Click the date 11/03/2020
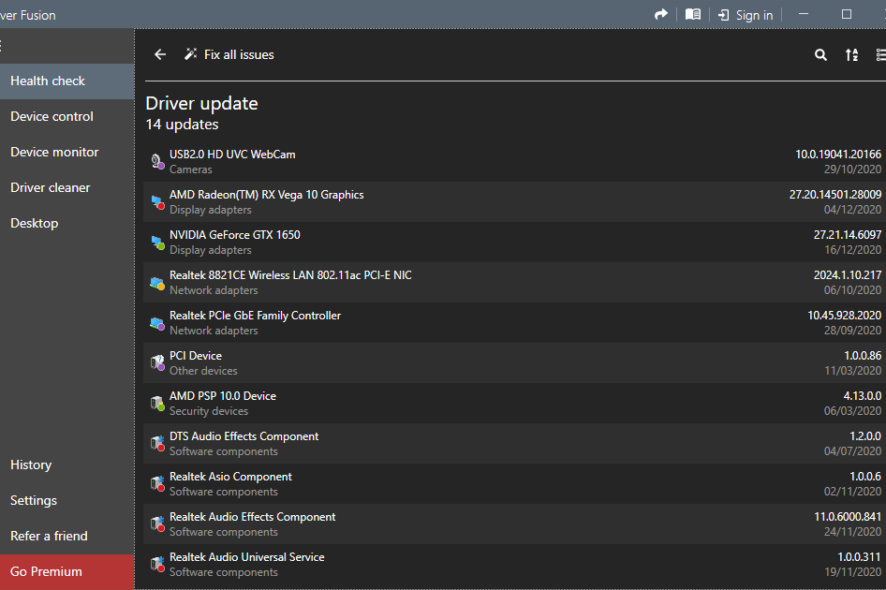Image resolution: width=886 pixels, height=590 pixels. pos(852,371)
